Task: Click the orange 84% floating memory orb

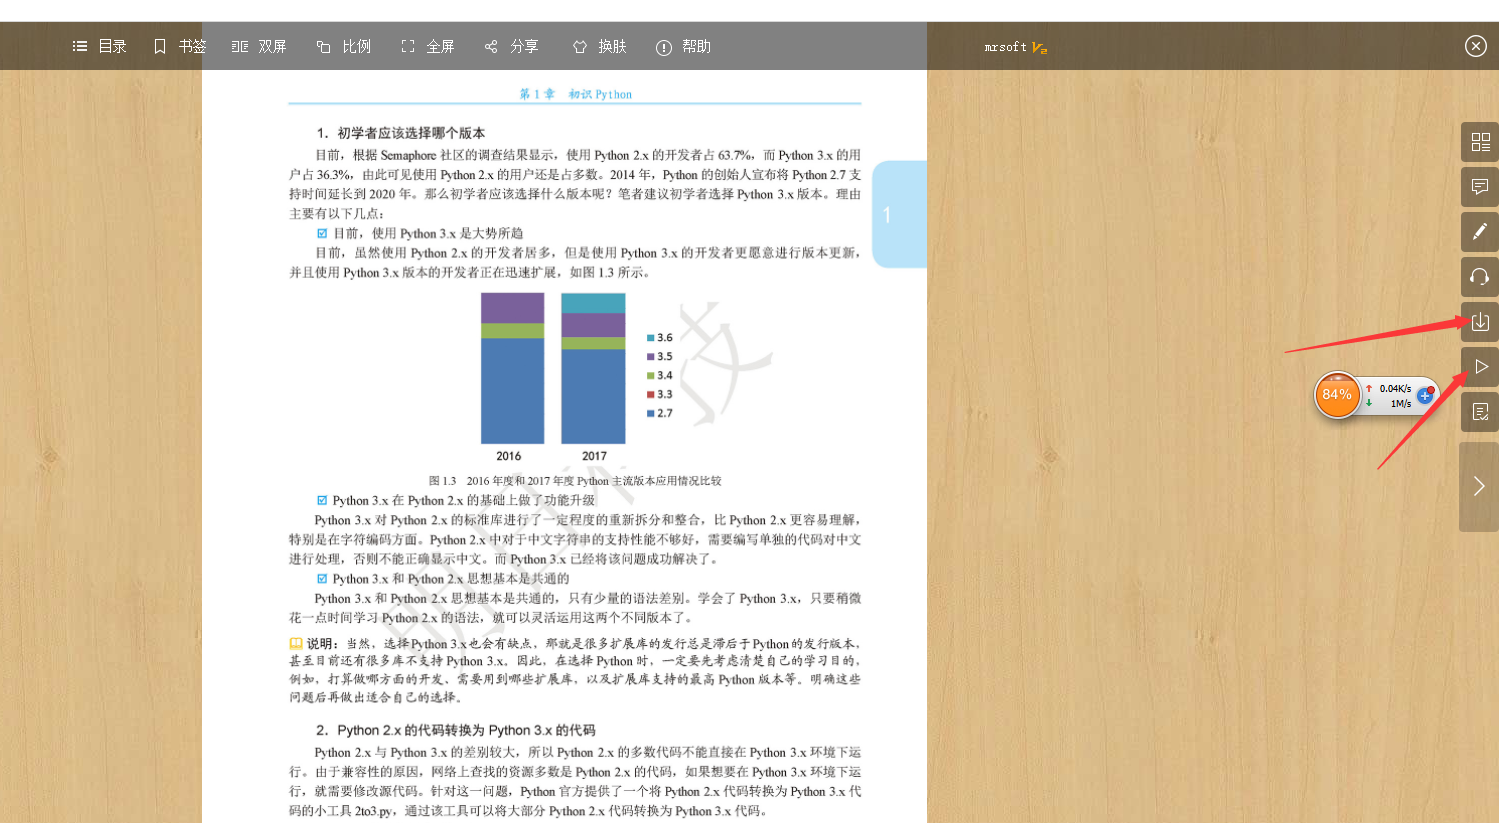Action: [1337, 395]
